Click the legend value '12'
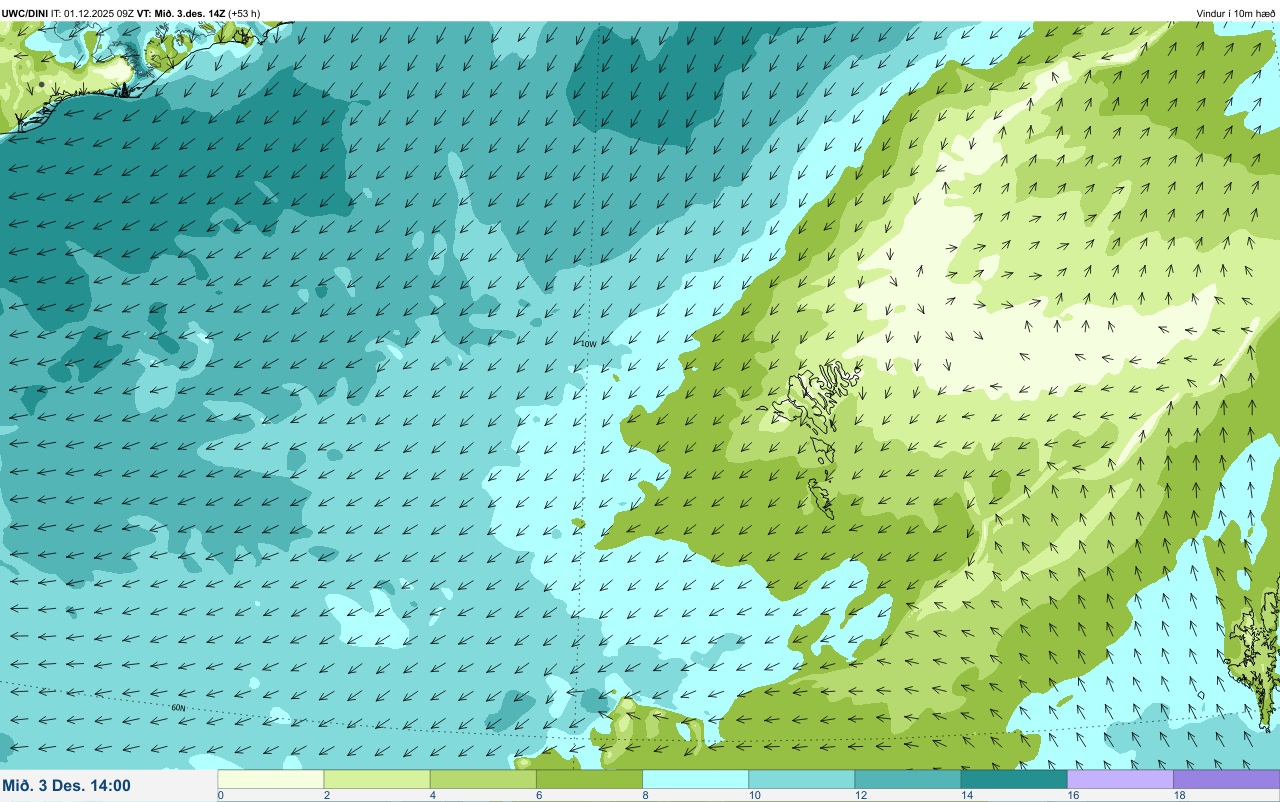1280x802 pixels. [860, 795]
